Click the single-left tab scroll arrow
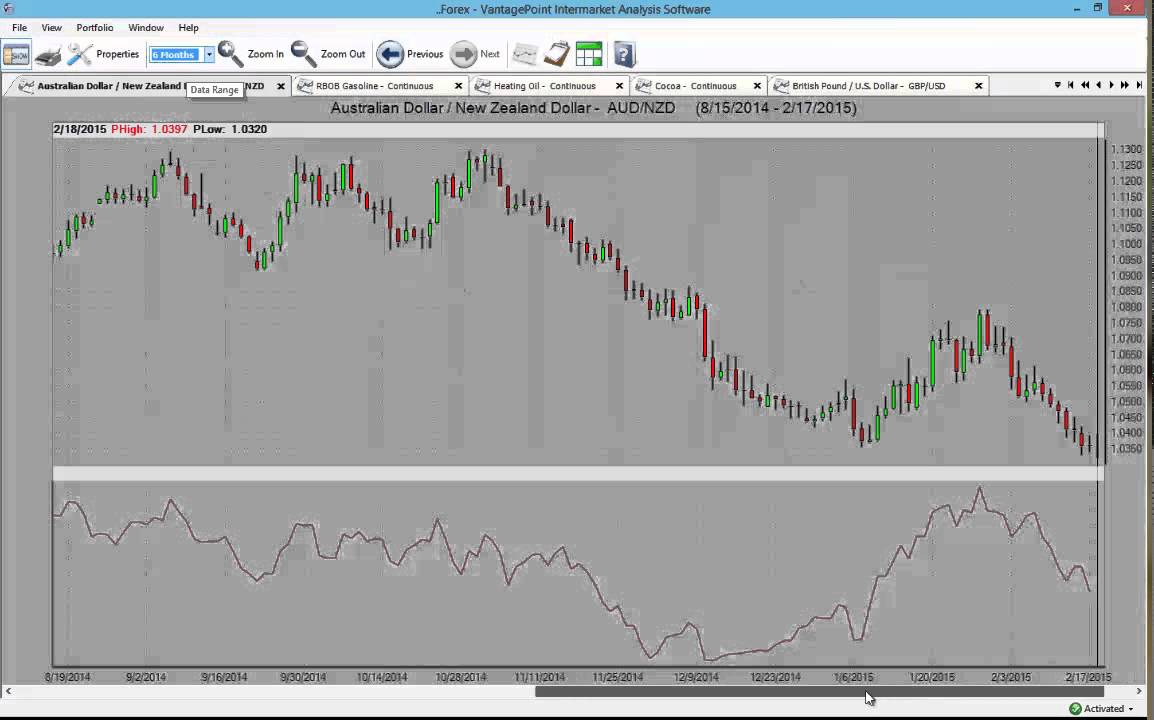This screenshot has width=1154, height=720. coord(1099,85)
